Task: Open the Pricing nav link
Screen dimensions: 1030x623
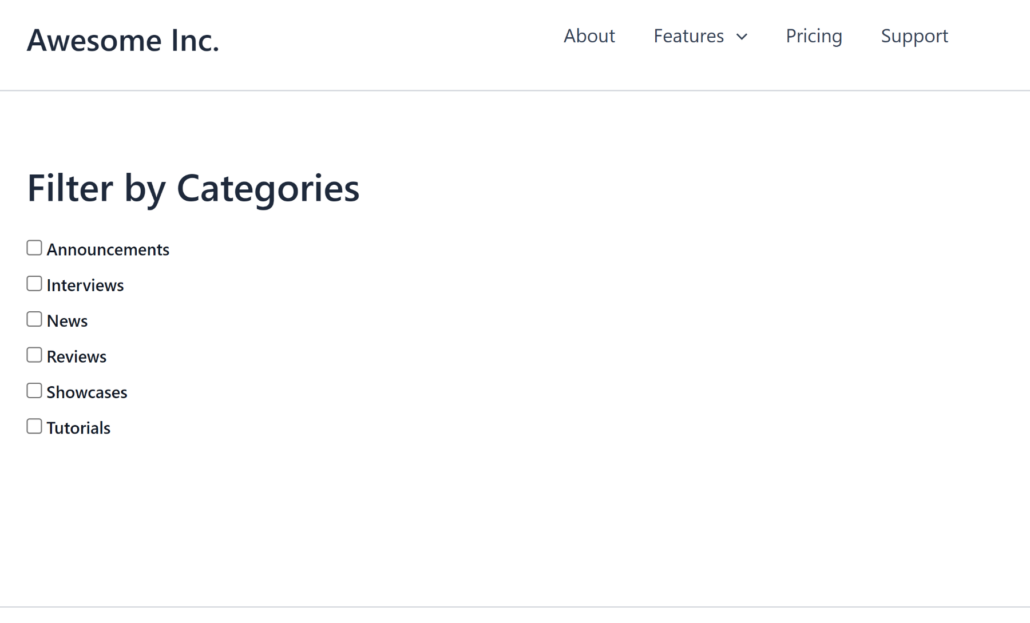Action: coord(813,36)
